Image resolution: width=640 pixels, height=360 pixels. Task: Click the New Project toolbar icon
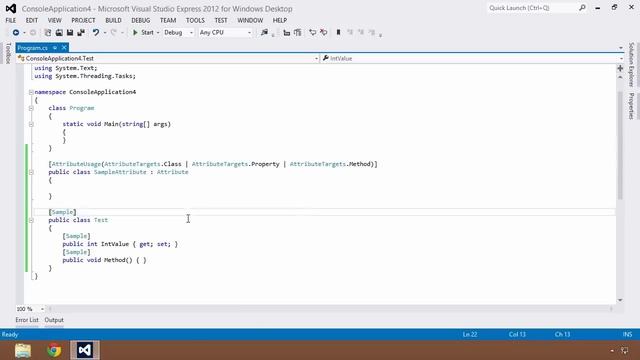click(x=48, y=32)
